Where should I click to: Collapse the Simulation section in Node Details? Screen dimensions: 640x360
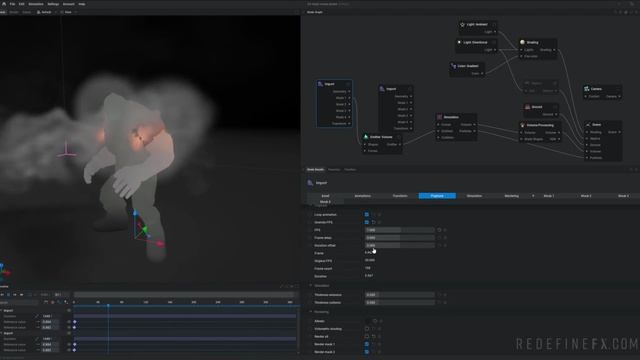[311, 286]
